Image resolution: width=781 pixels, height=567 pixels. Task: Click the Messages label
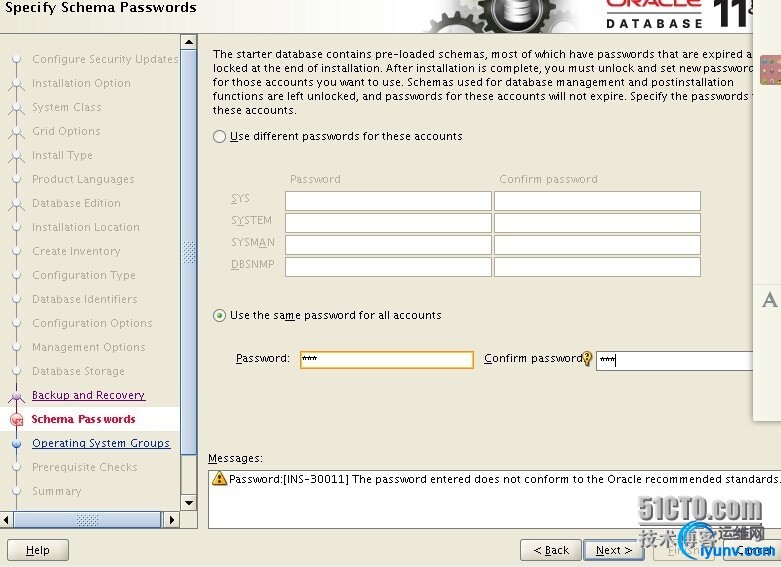(235, 458)
